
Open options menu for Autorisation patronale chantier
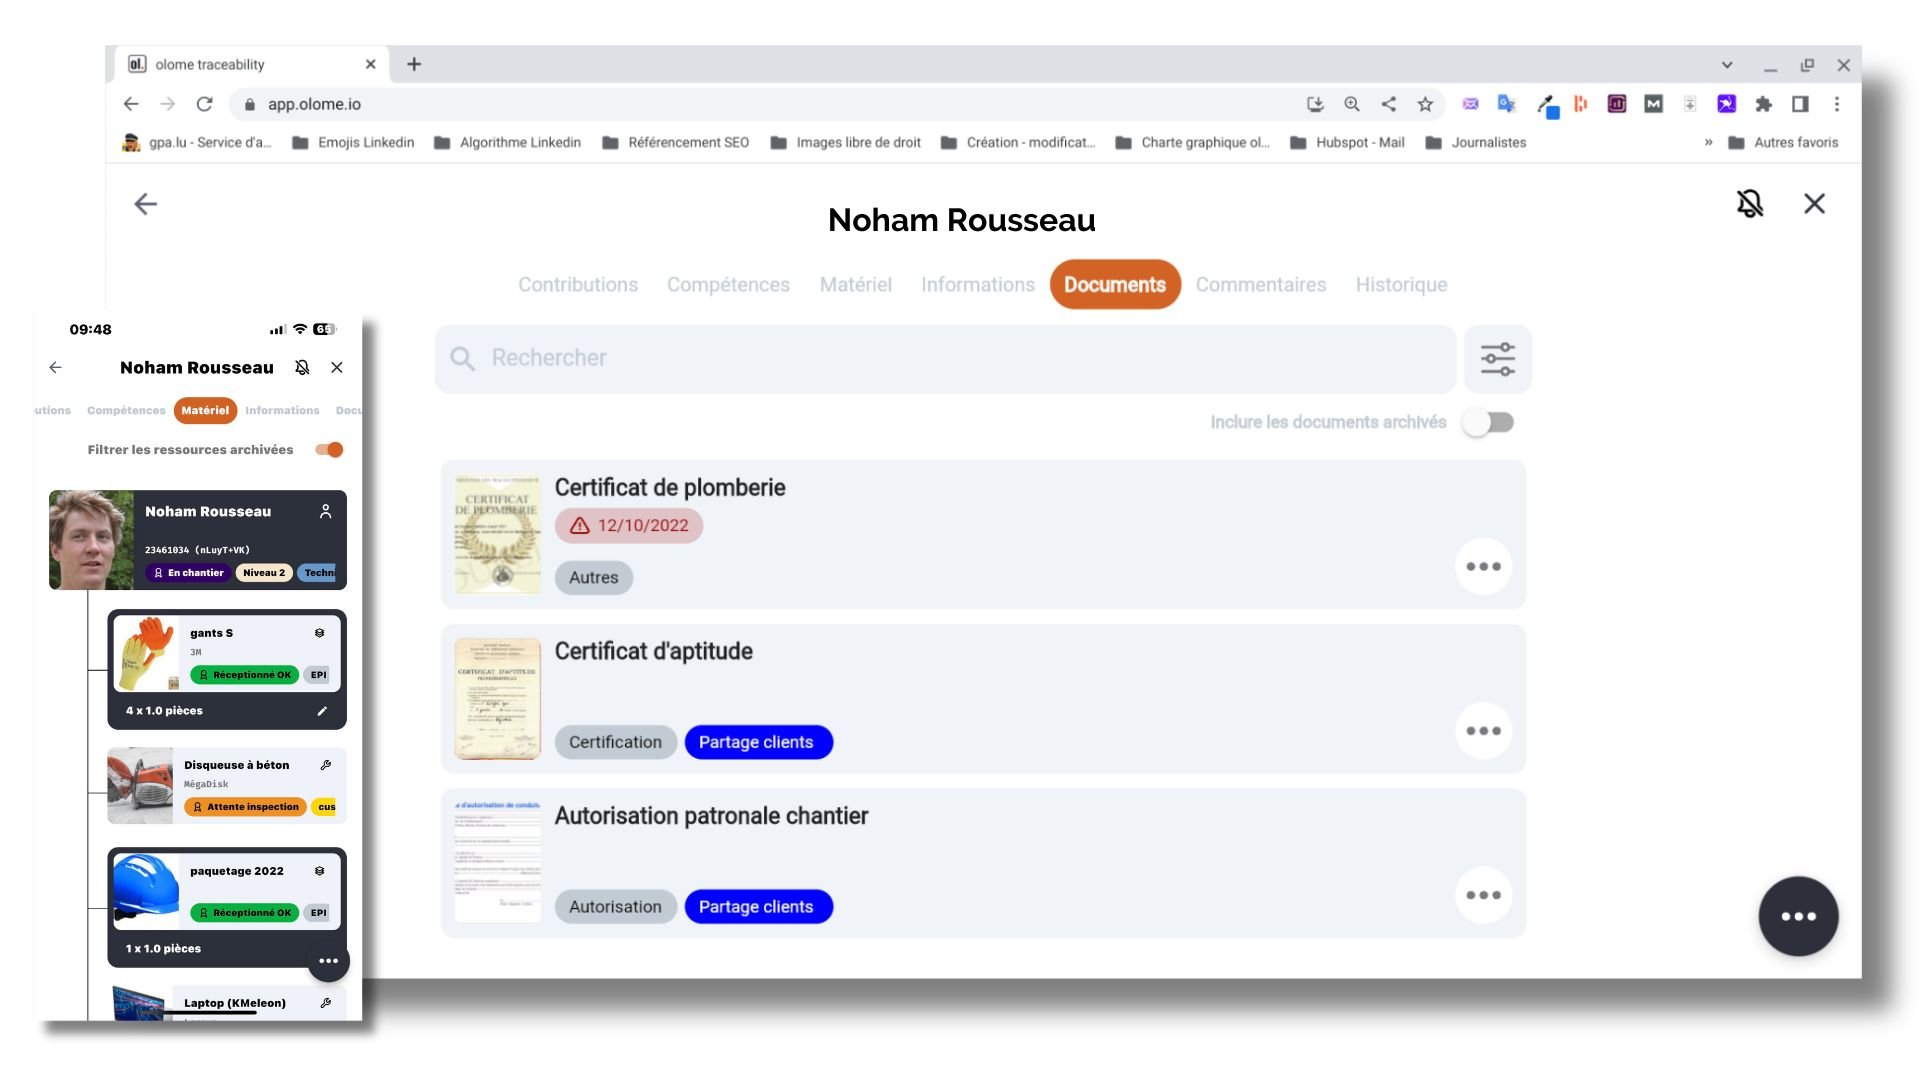[1482, 895]
